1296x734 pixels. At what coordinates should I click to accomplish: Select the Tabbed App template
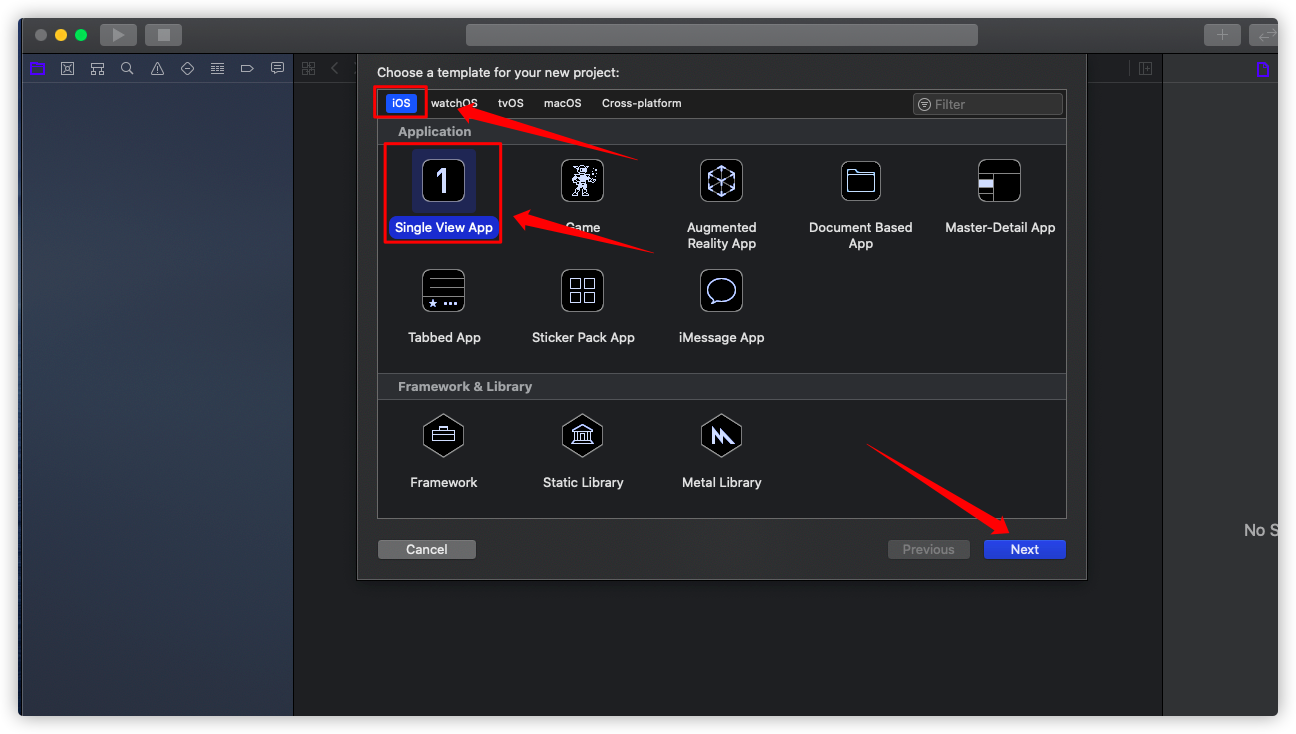click(444, 306)
